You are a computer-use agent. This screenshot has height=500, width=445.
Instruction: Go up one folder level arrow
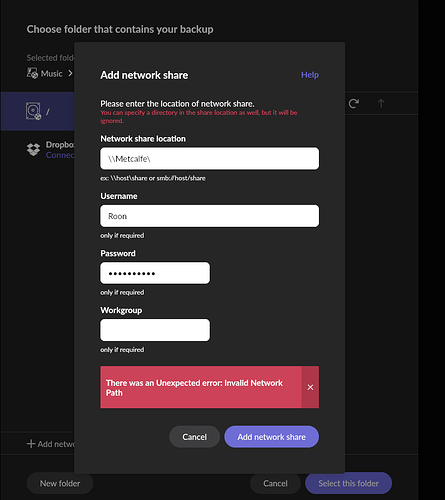(381, 103)
